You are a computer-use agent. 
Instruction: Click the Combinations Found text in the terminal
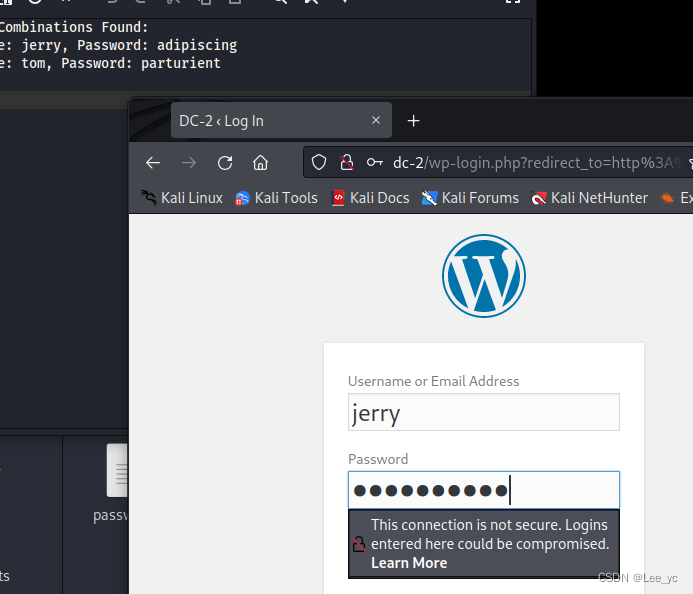tap(74, 27)
